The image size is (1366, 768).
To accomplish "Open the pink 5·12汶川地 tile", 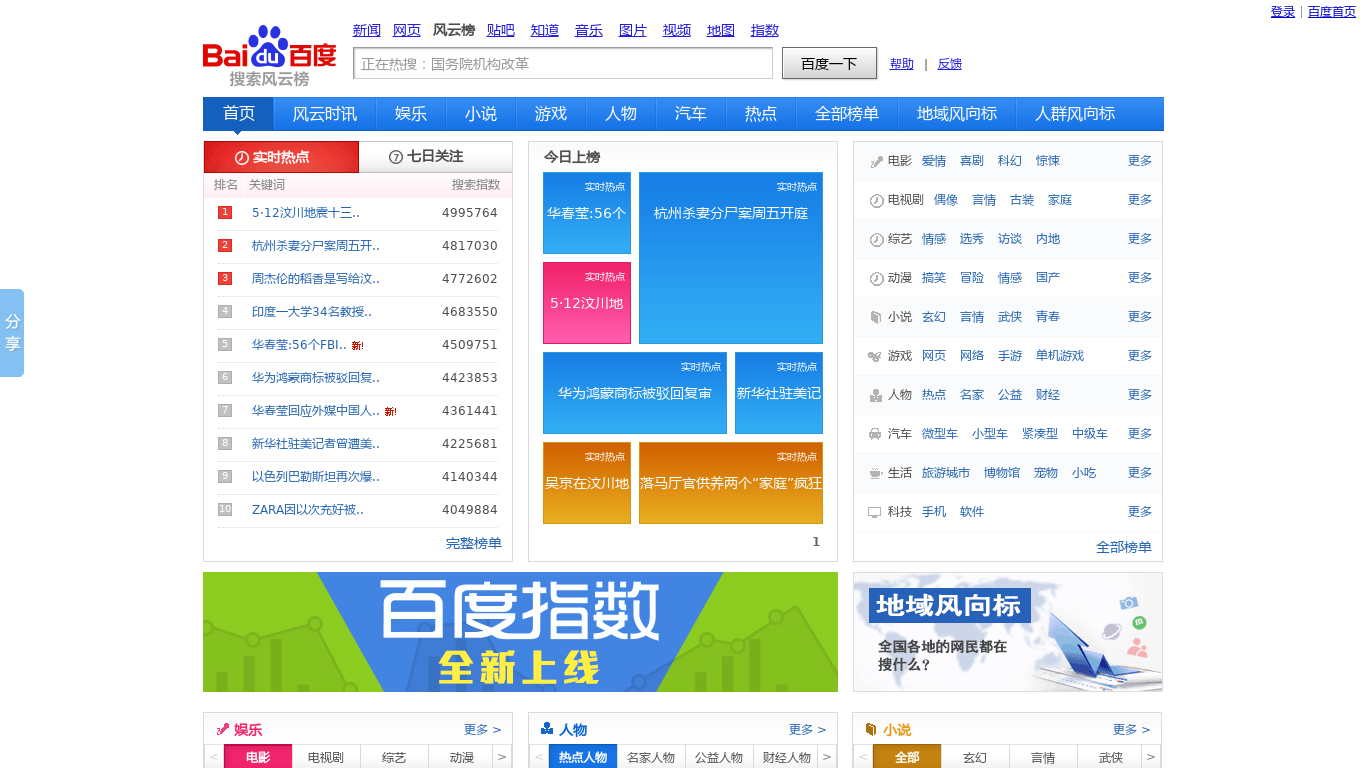I will [587, 303].
